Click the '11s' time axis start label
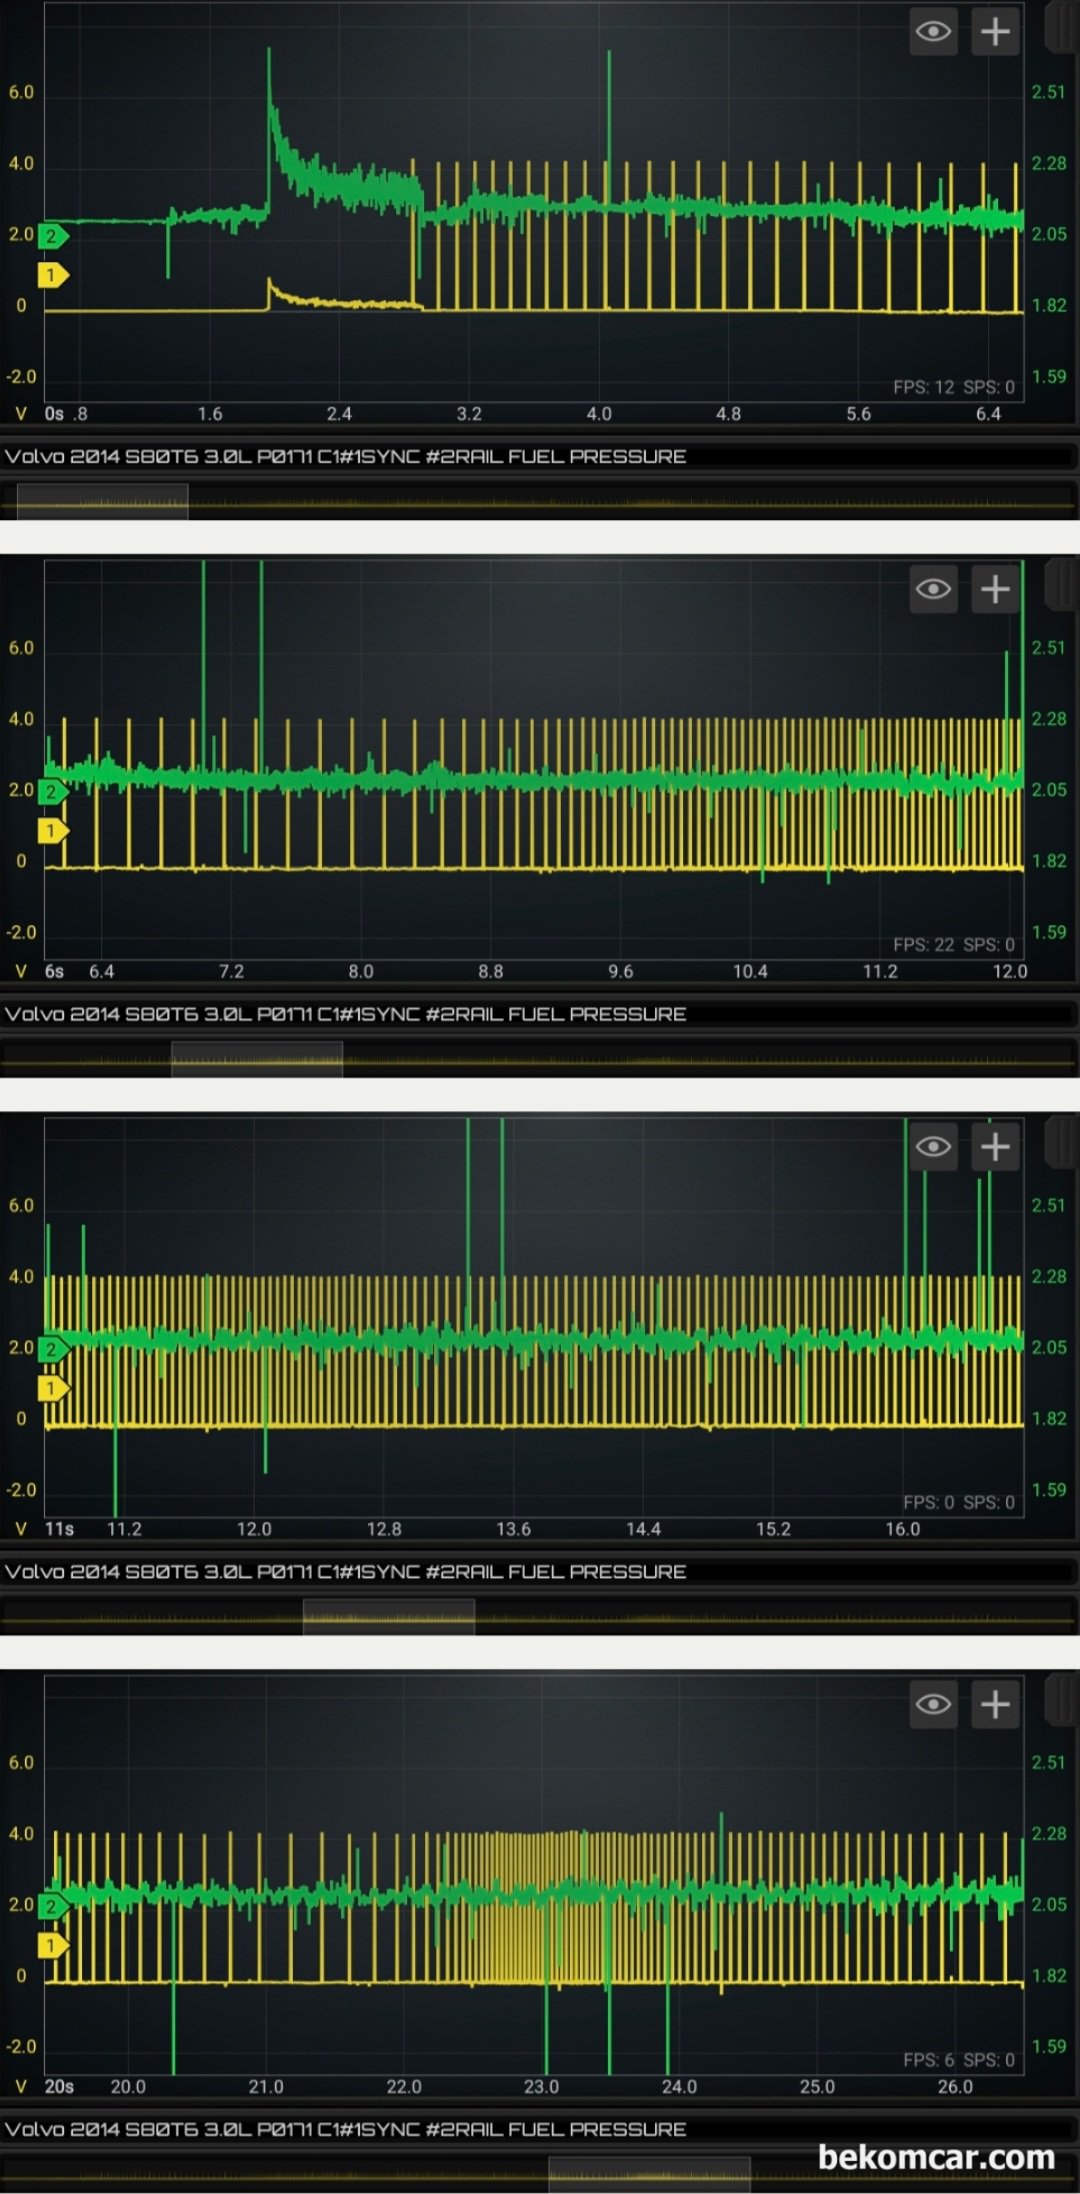Viewport: 1080px width, 2194px height. (59, 1529)
